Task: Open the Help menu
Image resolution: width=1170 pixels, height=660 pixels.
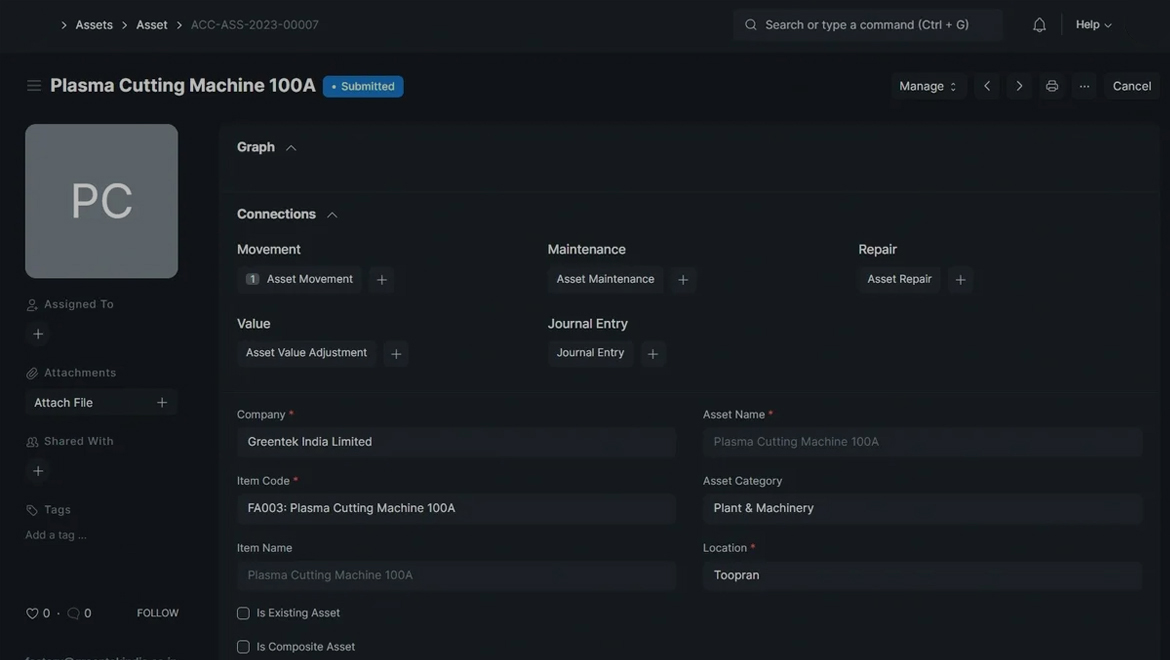Action: 1093,25
